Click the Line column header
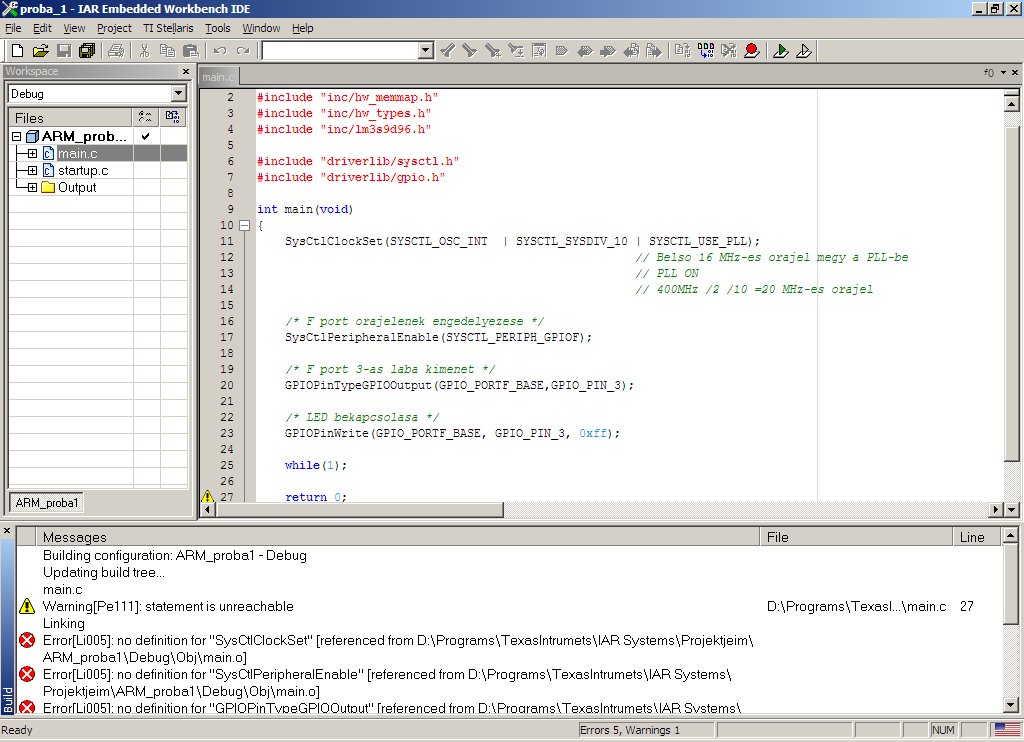Viewport: 1024px width, 742px height. click(976, 537)
